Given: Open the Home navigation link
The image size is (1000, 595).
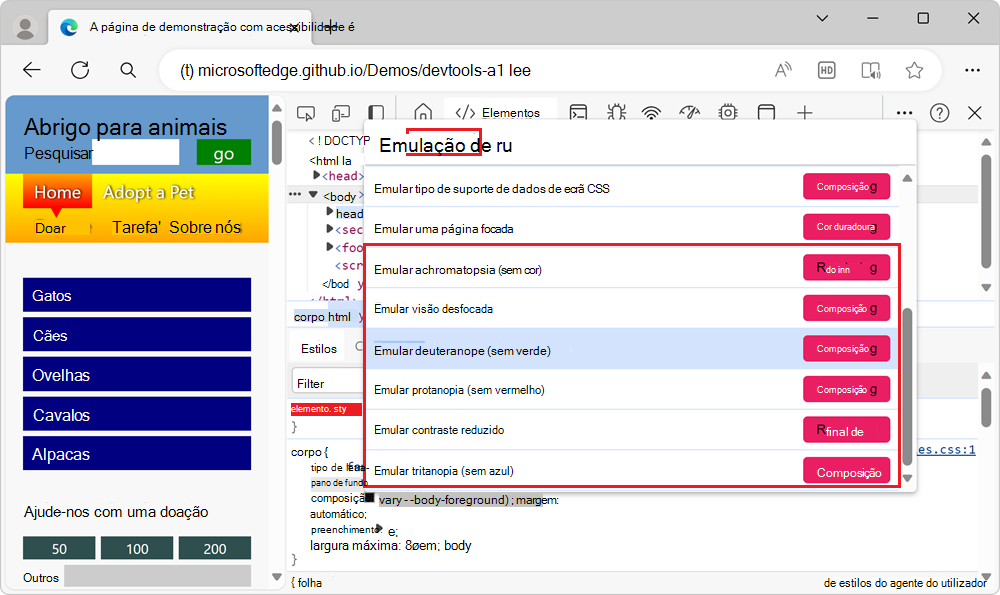Looking at the screenshot, I should click(x=57, y=192).
